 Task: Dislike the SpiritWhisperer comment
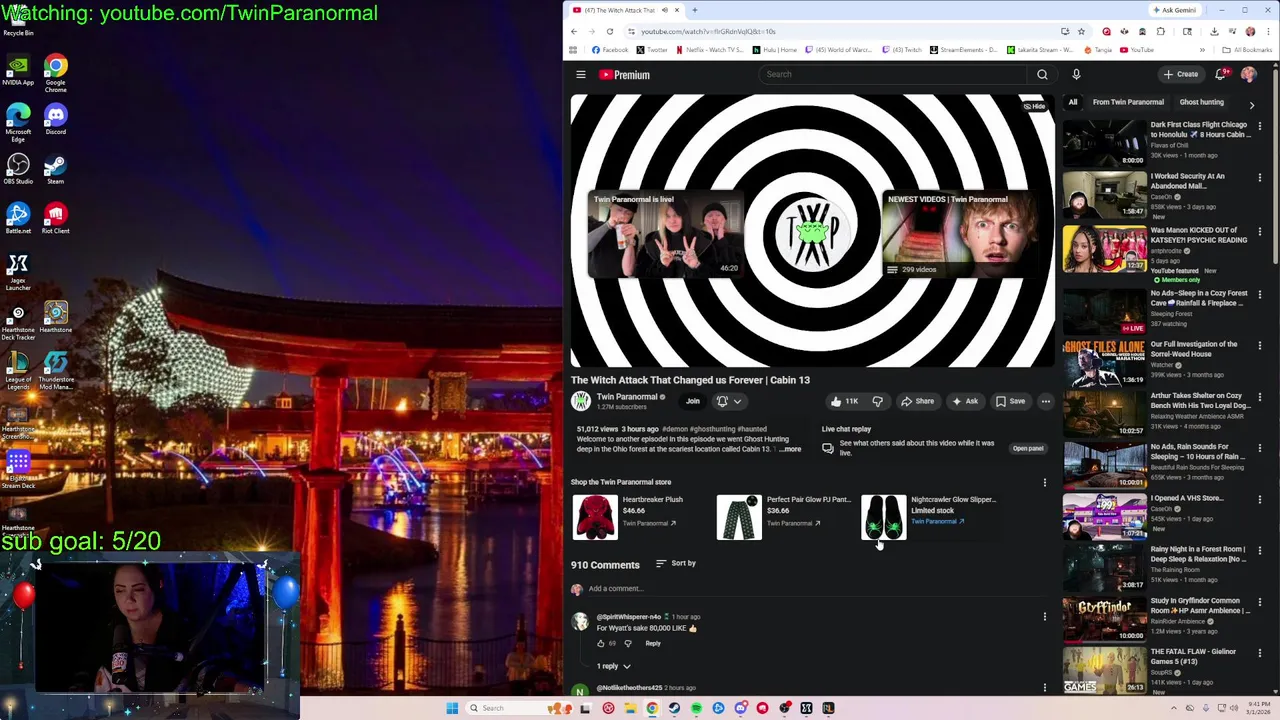pyautogui.click(x=628, y=643)
